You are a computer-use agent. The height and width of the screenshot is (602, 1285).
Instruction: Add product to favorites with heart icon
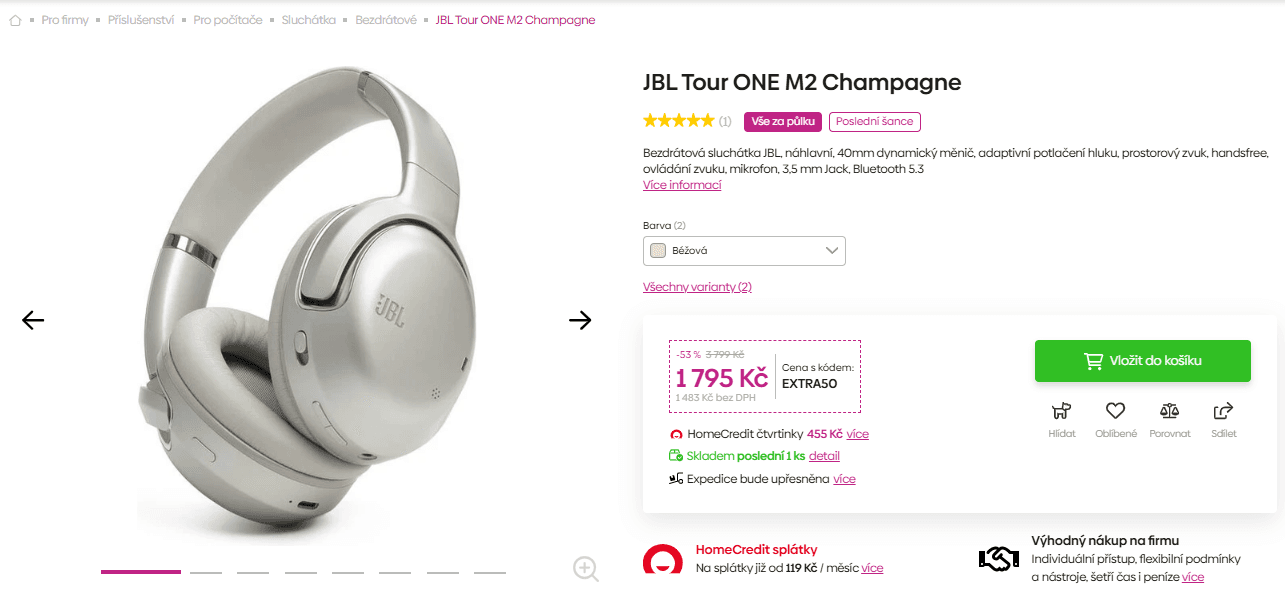[x=1115, y=412]
